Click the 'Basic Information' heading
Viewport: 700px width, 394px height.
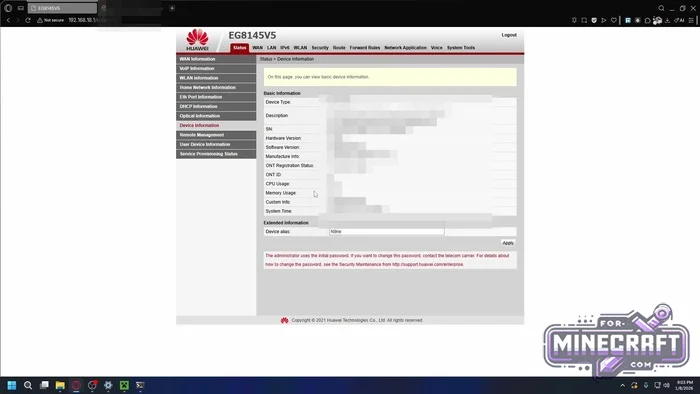click(x=282, y=93)
